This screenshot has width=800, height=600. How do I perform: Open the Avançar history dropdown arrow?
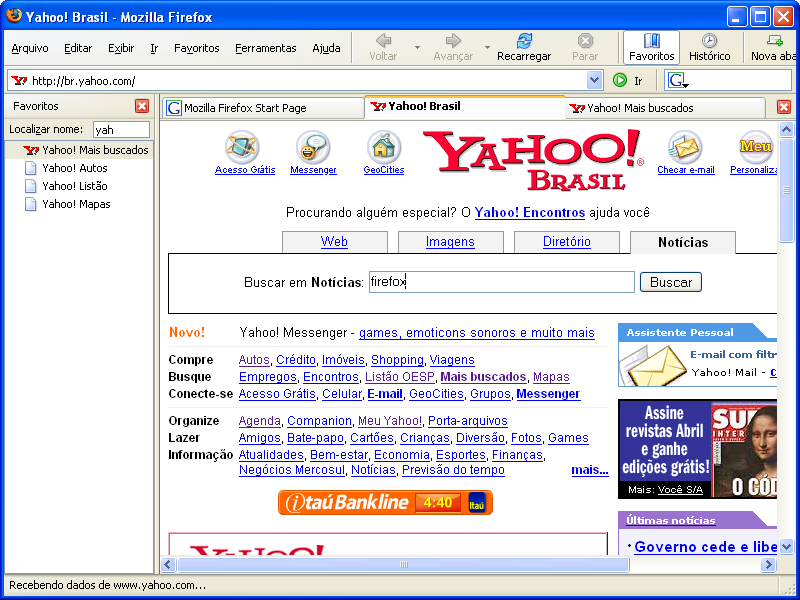tap(487, 47)
